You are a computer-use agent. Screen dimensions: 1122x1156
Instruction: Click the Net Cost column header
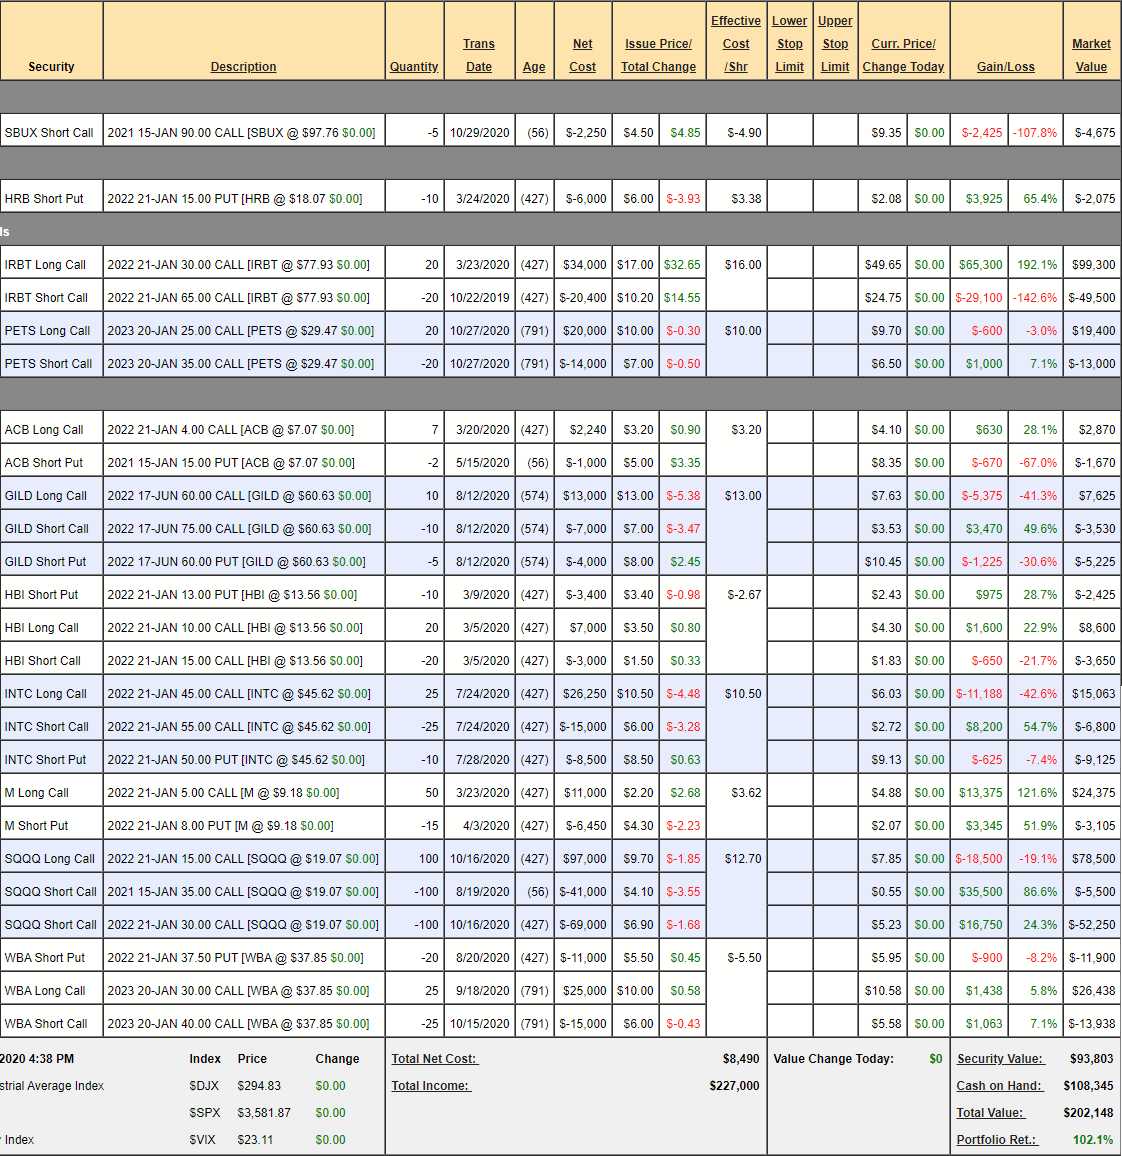click(x=582, y=55)
